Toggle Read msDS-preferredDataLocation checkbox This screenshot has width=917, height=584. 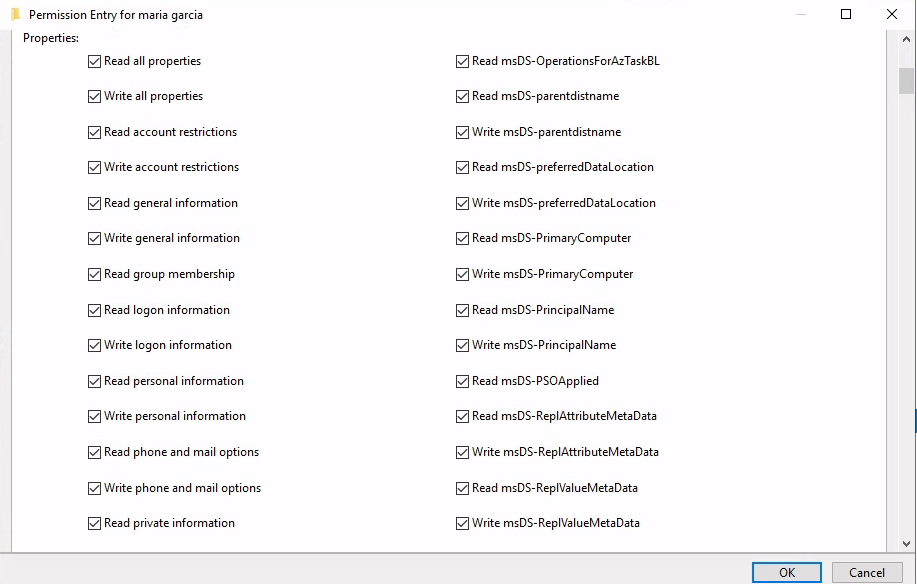[x=462, y=168]
